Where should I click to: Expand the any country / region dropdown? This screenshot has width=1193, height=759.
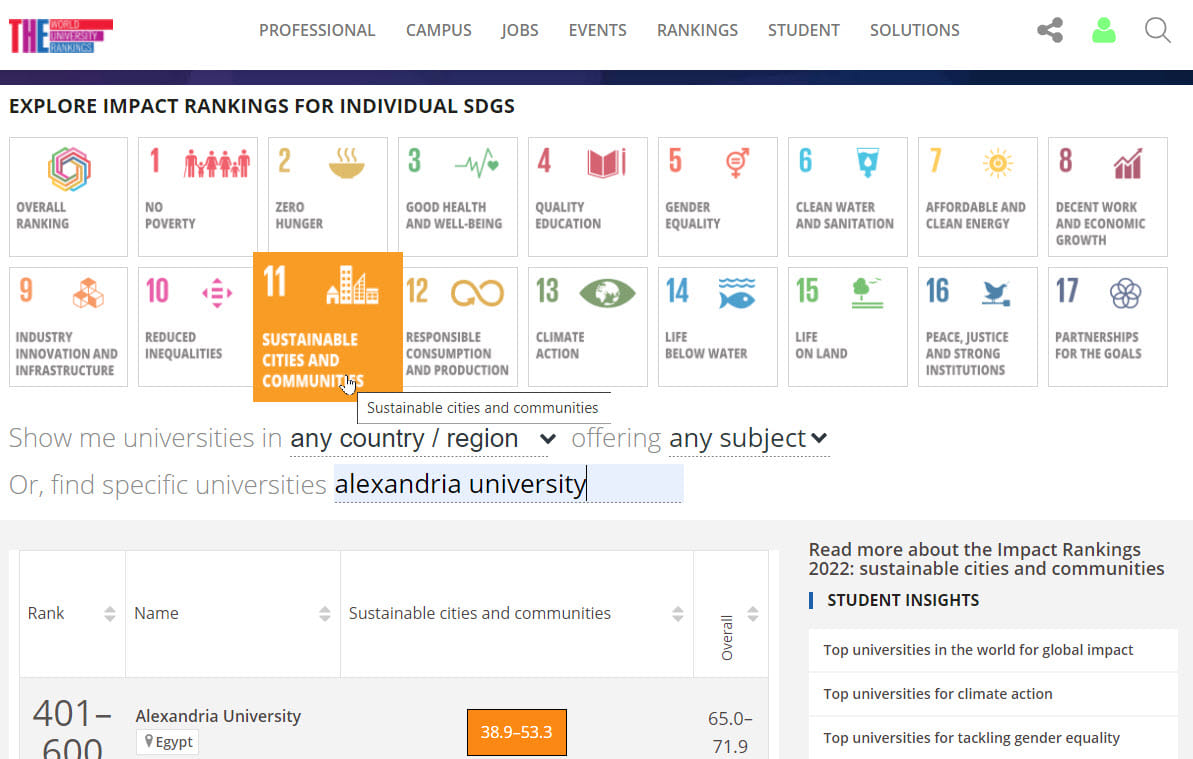click(x=423, y=439)
